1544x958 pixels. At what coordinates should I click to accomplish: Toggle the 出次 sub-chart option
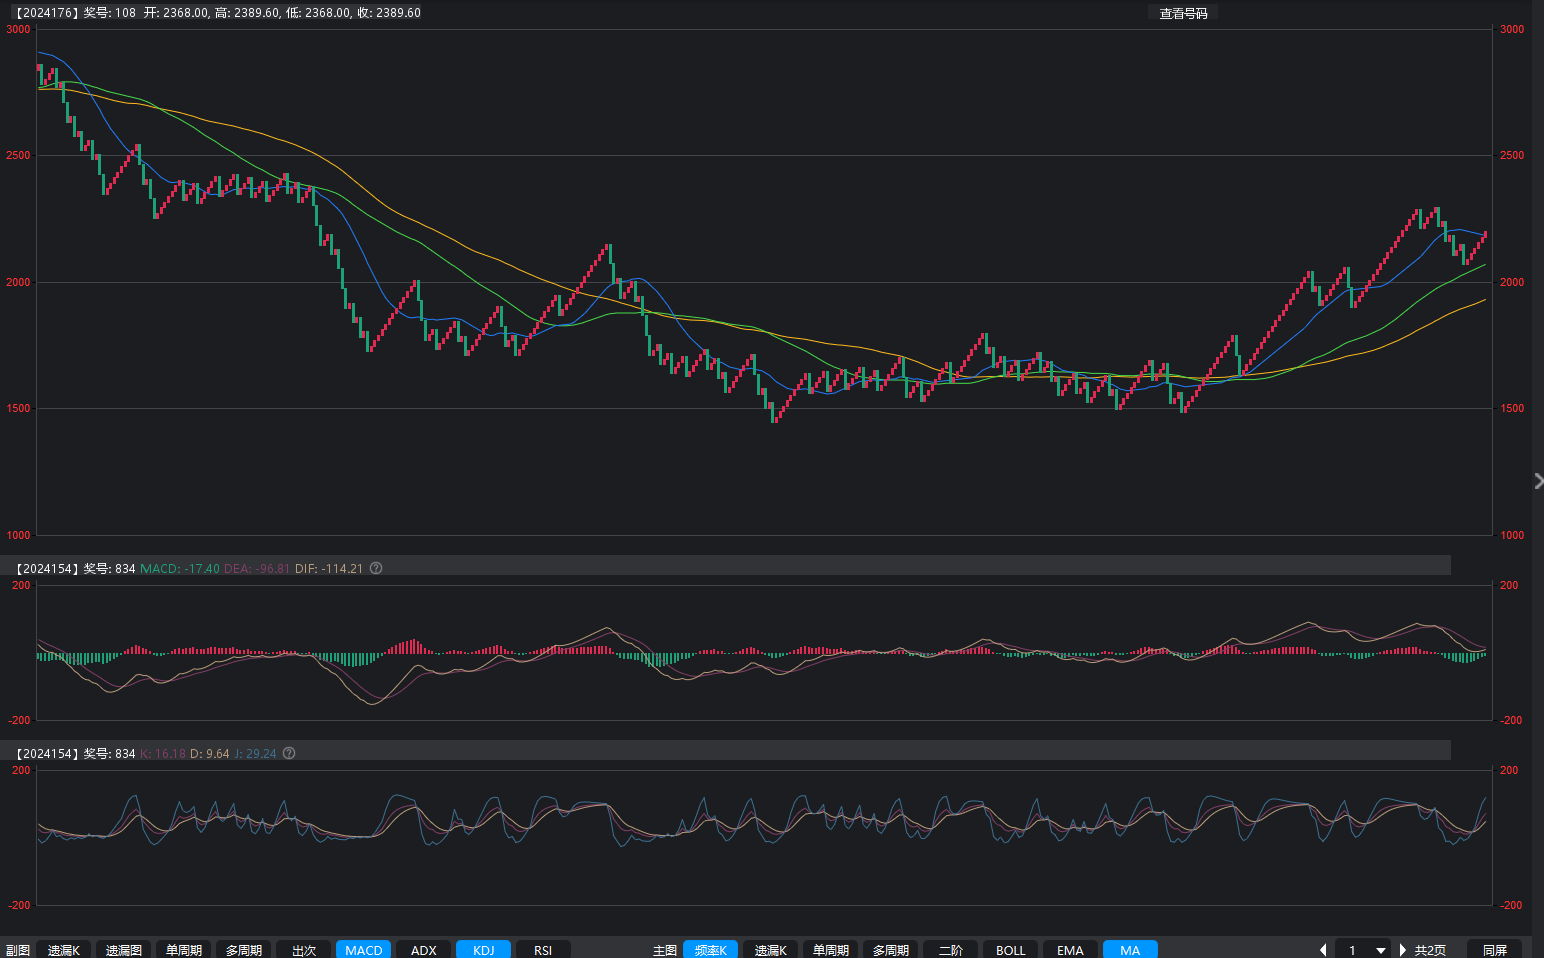point(304,950)
